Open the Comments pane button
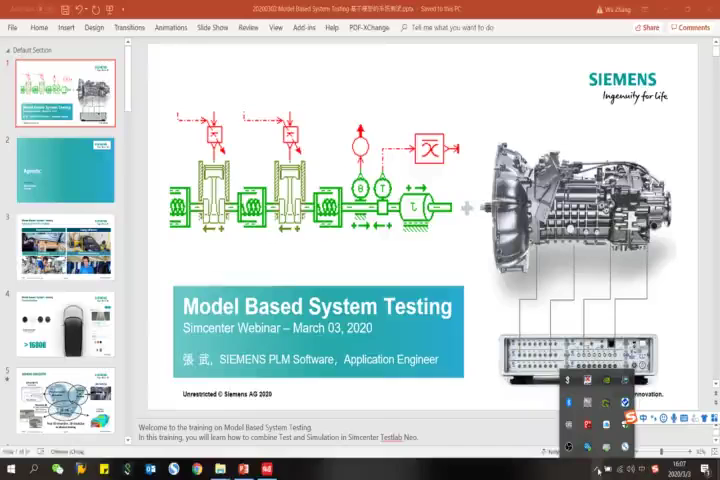The width and height of the screenshot is (720, 480). tap(690, 28)
